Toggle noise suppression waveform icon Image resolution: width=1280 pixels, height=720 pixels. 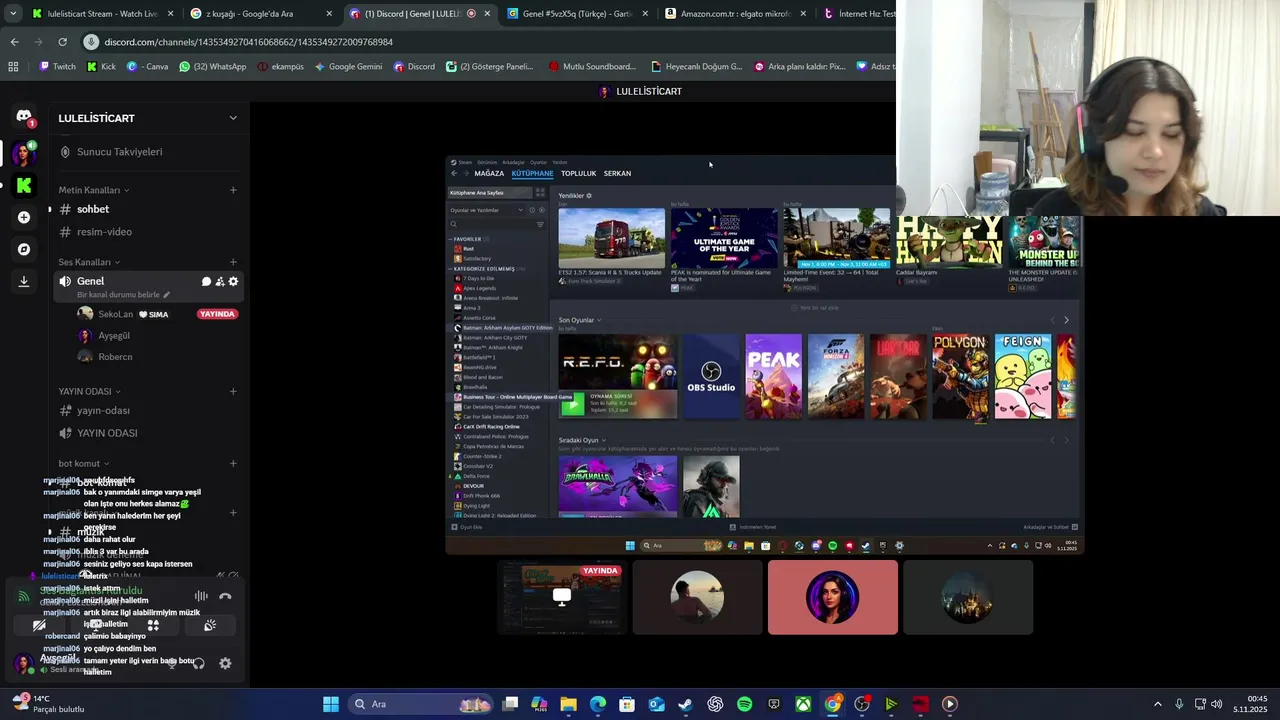tap(201, 596)
